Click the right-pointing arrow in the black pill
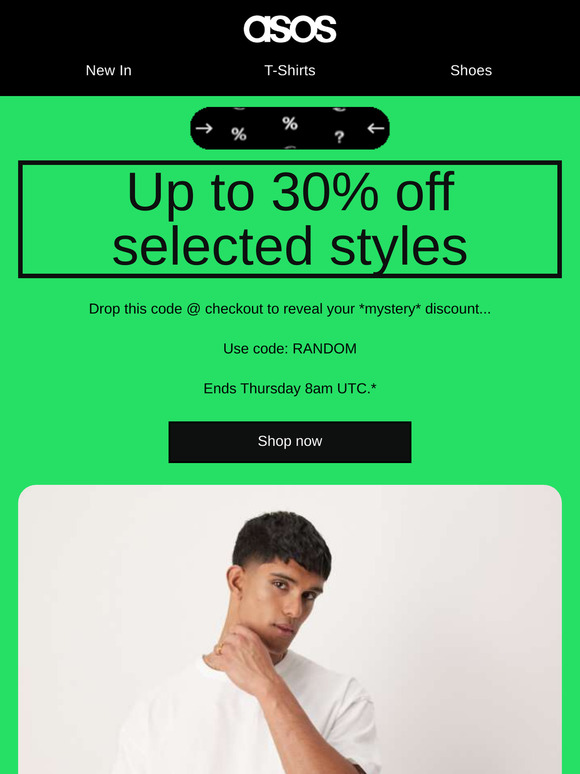The width and height of the screenshot is (580, 774). pyautogui.click(x=204, y=128)
